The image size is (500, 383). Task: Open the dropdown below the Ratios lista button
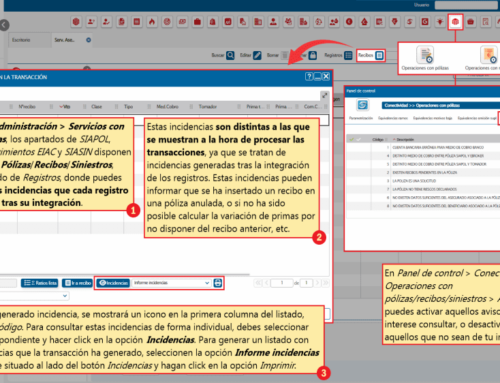point(34,296)
